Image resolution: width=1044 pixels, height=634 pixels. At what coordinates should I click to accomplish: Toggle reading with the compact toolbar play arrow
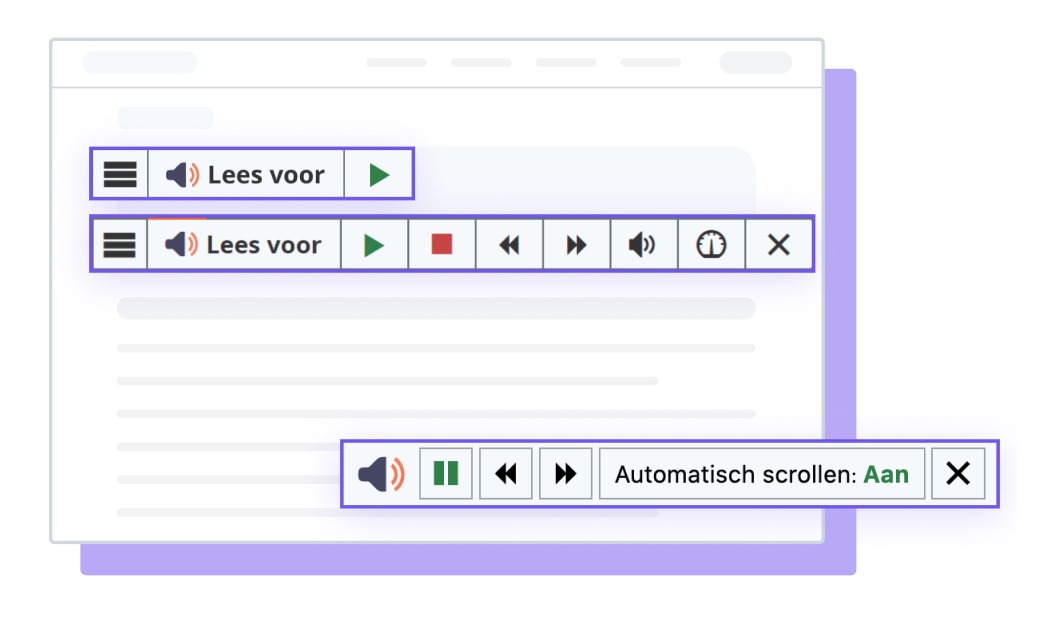(x=378, y=174)
